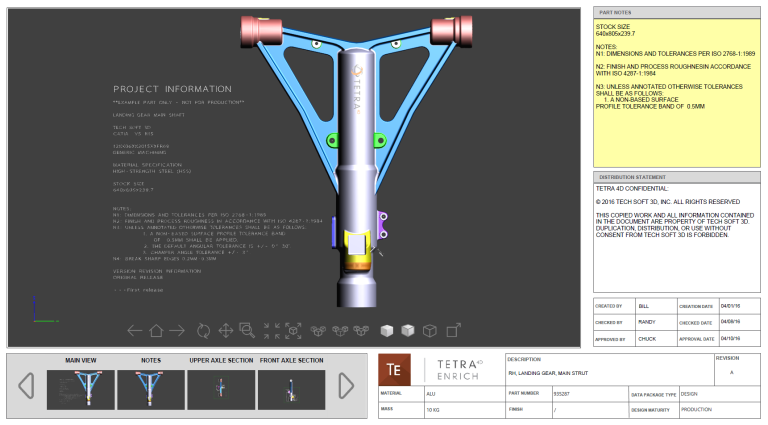Click the 'FRONT AXLE SECTION' label text

point(291,360)
